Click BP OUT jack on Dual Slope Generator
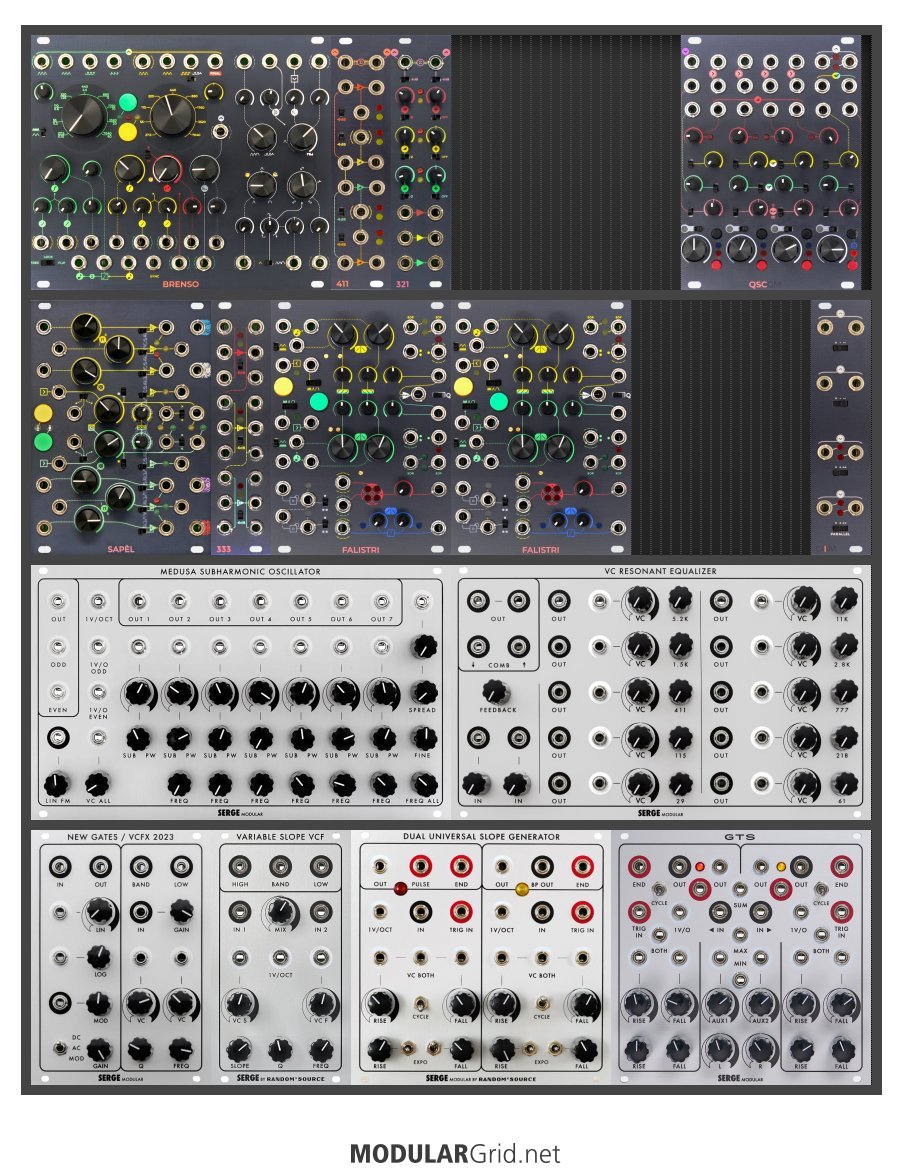Image resolution: width=912 pixels, height=1175 pixels. click(x=542, y=867)
